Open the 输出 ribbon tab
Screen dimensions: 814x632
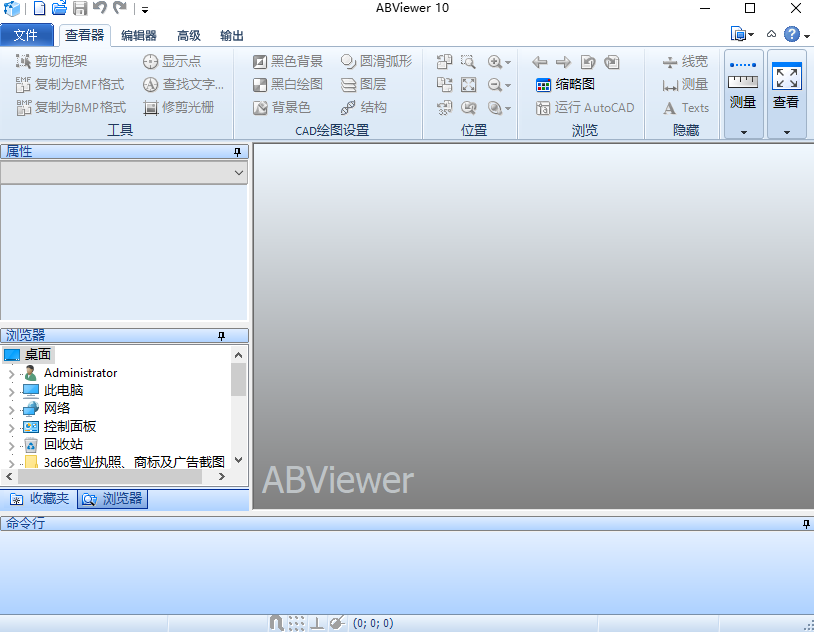coord(231,35)
